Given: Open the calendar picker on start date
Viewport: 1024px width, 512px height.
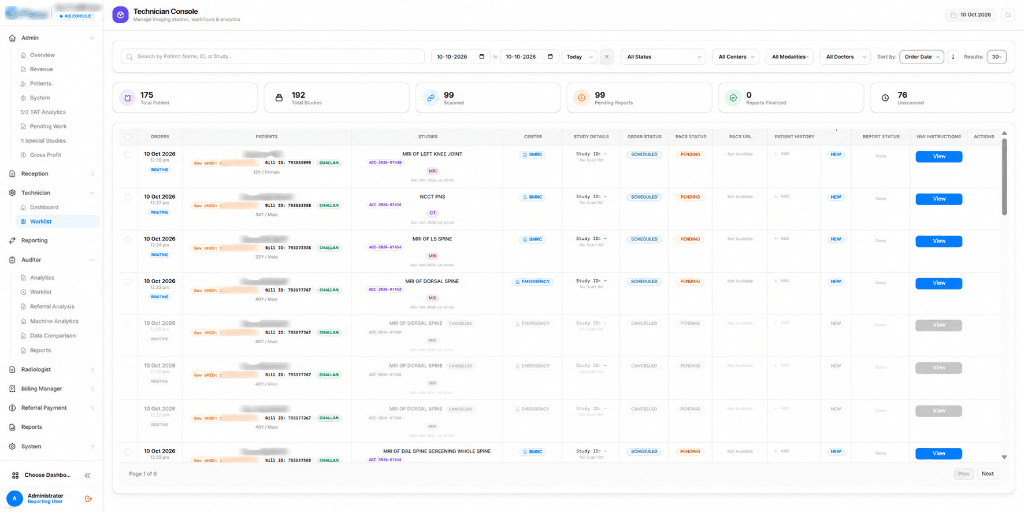Looking at the screenshot, I should 481,57.
